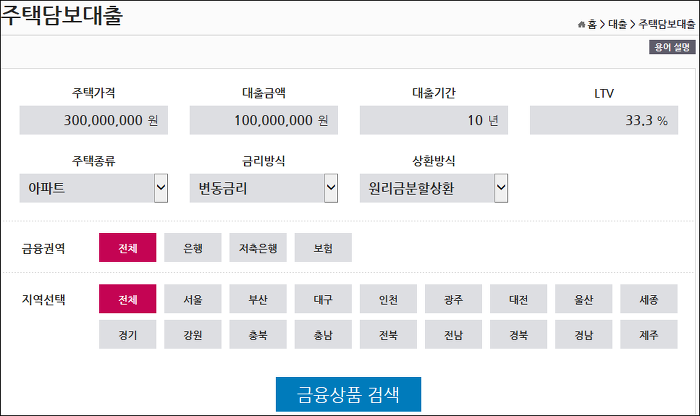
Task: Choose 제주 in region selection
Action: 649,334
